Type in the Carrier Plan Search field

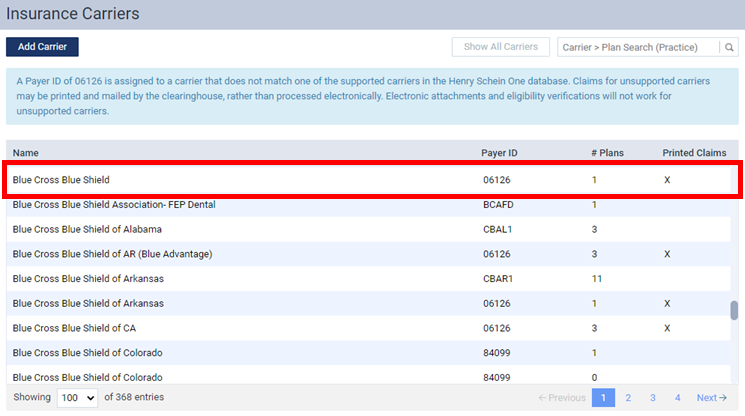click(x=638, y=47)
